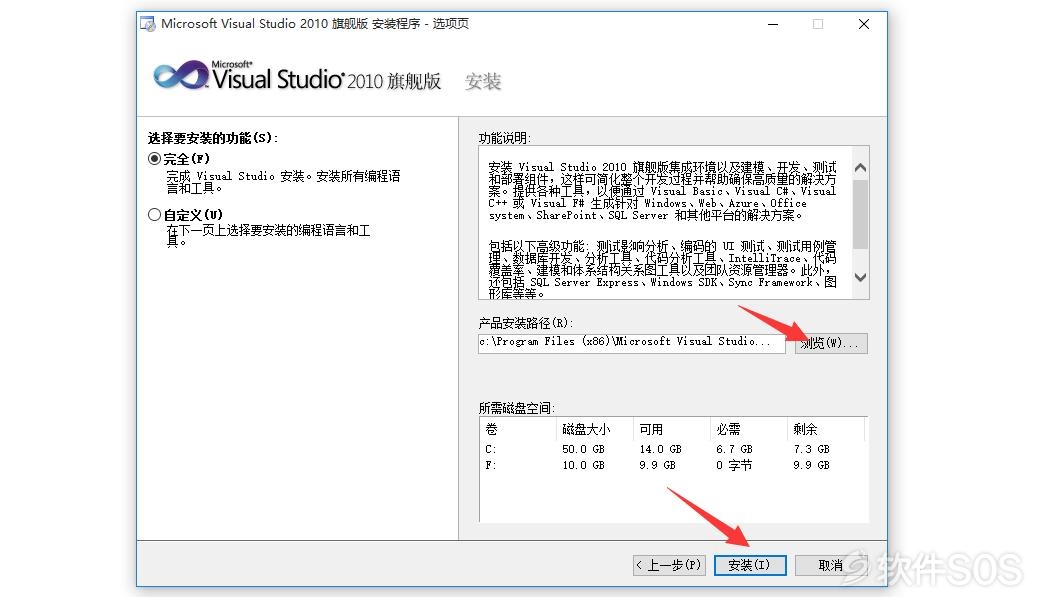Screen dimensions: 1038x597
Task: Click the 必需 column header
Action: click(x=748, y=429)
